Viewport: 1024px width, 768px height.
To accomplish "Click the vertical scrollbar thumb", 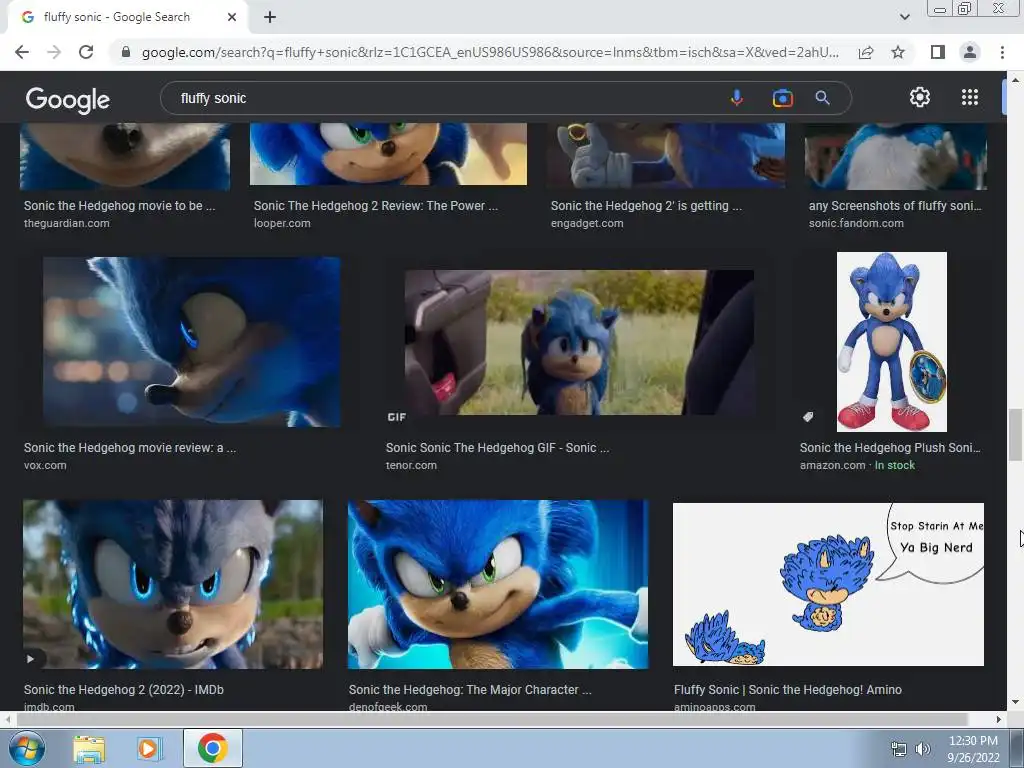I will coord(1015,434).
